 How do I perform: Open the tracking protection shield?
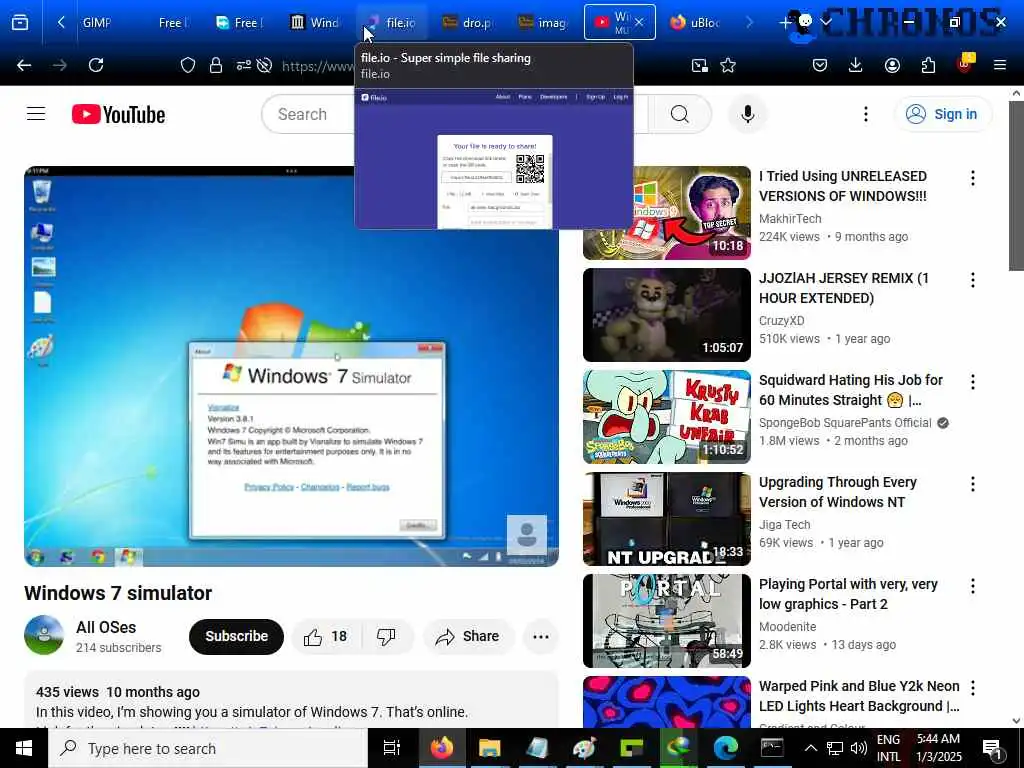tap(188, 65)
